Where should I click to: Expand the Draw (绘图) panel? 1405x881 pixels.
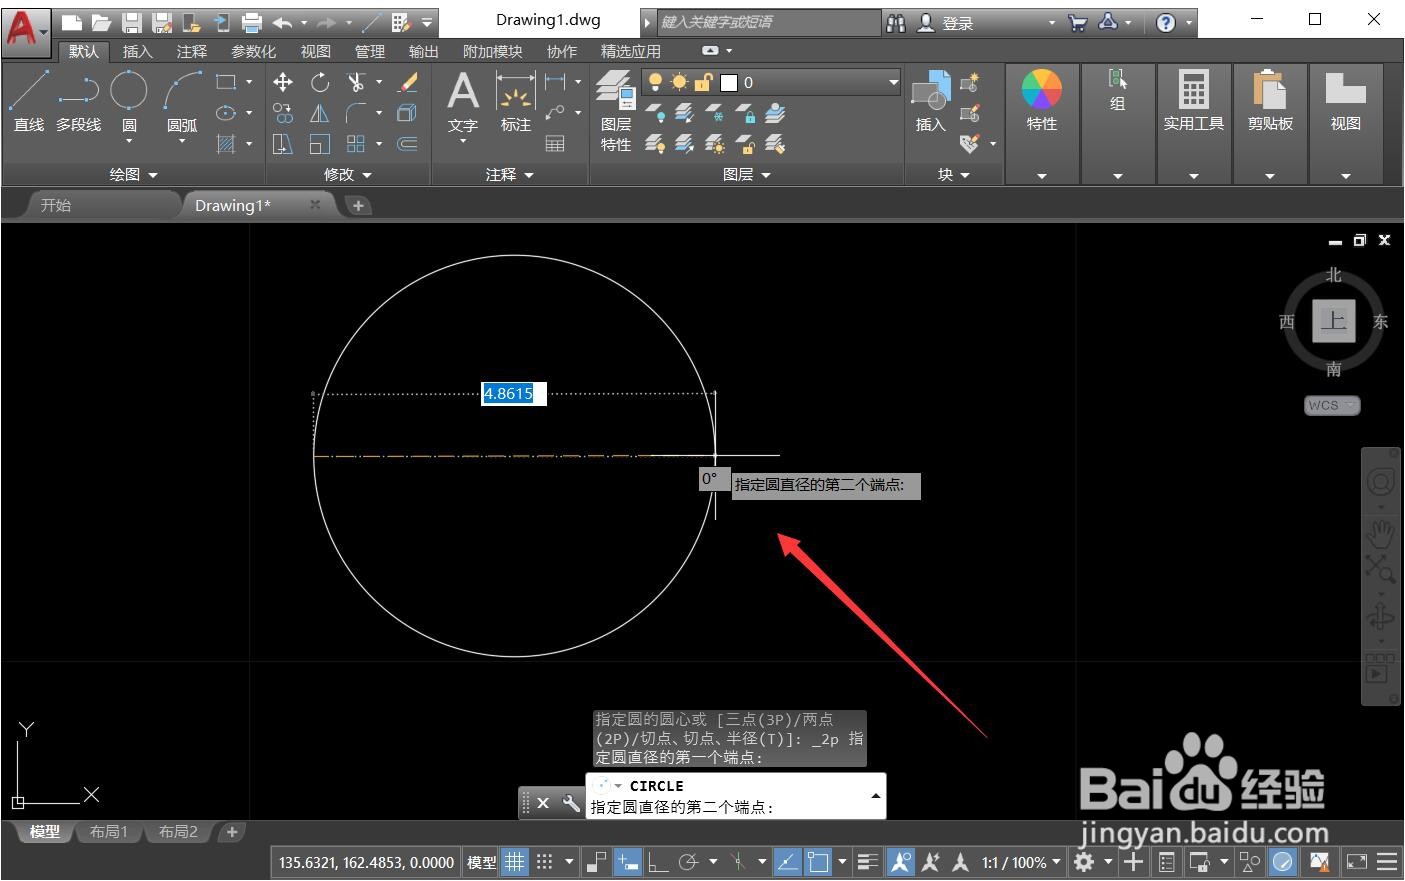(x=134, y=174)
